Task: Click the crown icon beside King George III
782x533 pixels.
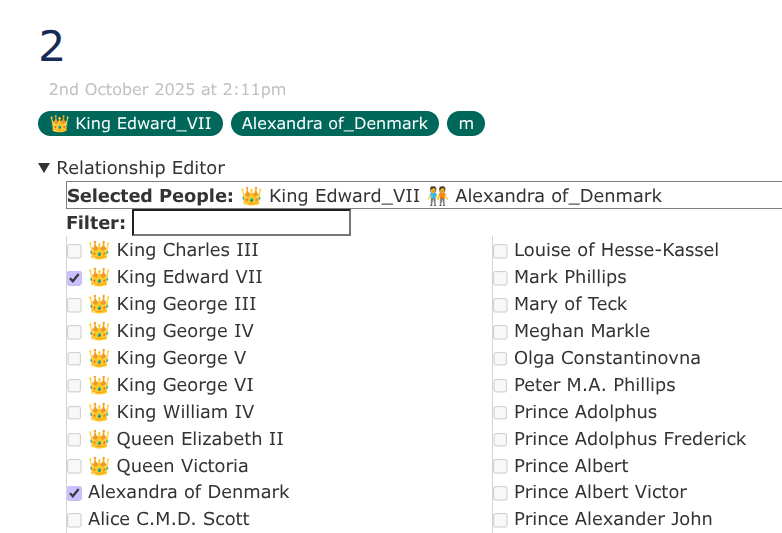Action: [98, 304]
